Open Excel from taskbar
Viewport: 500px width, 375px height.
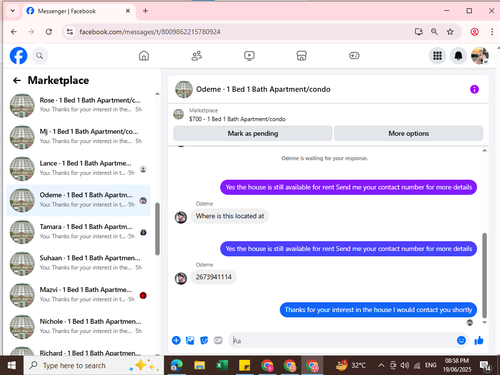pyautogui.click(x=222, y=365)
